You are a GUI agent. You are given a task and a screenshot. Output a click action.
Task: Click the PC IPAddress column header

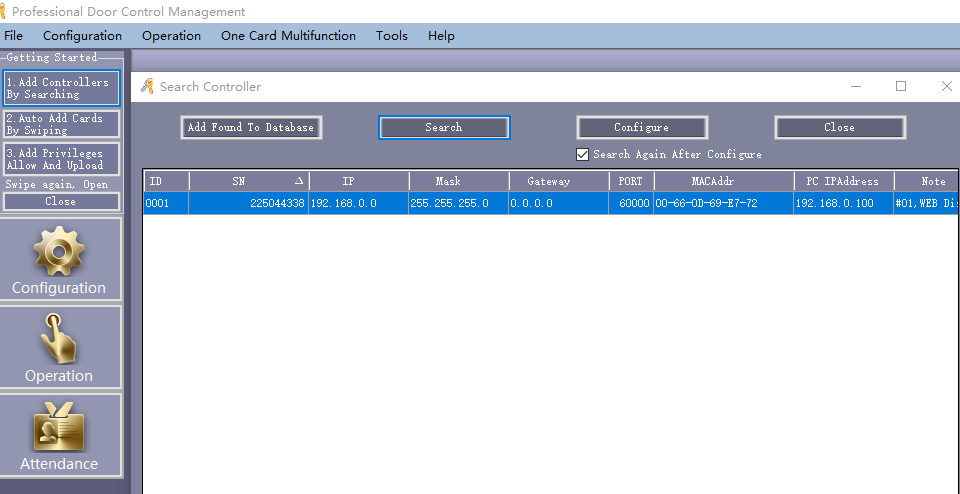pos(844,181)
